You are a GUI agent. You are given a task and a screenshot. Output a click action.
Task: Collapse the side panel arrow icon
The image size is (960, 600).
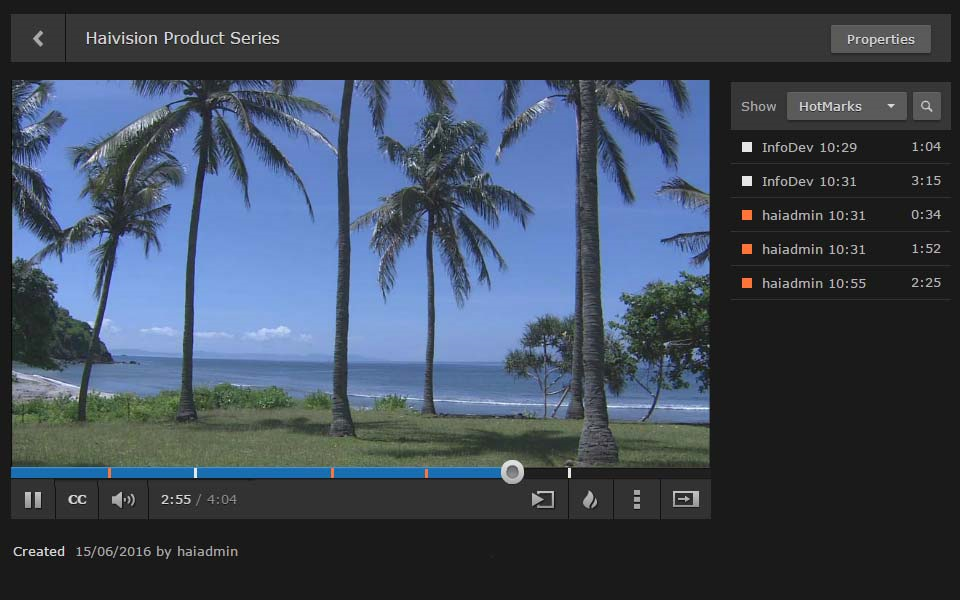click(686, 499)
